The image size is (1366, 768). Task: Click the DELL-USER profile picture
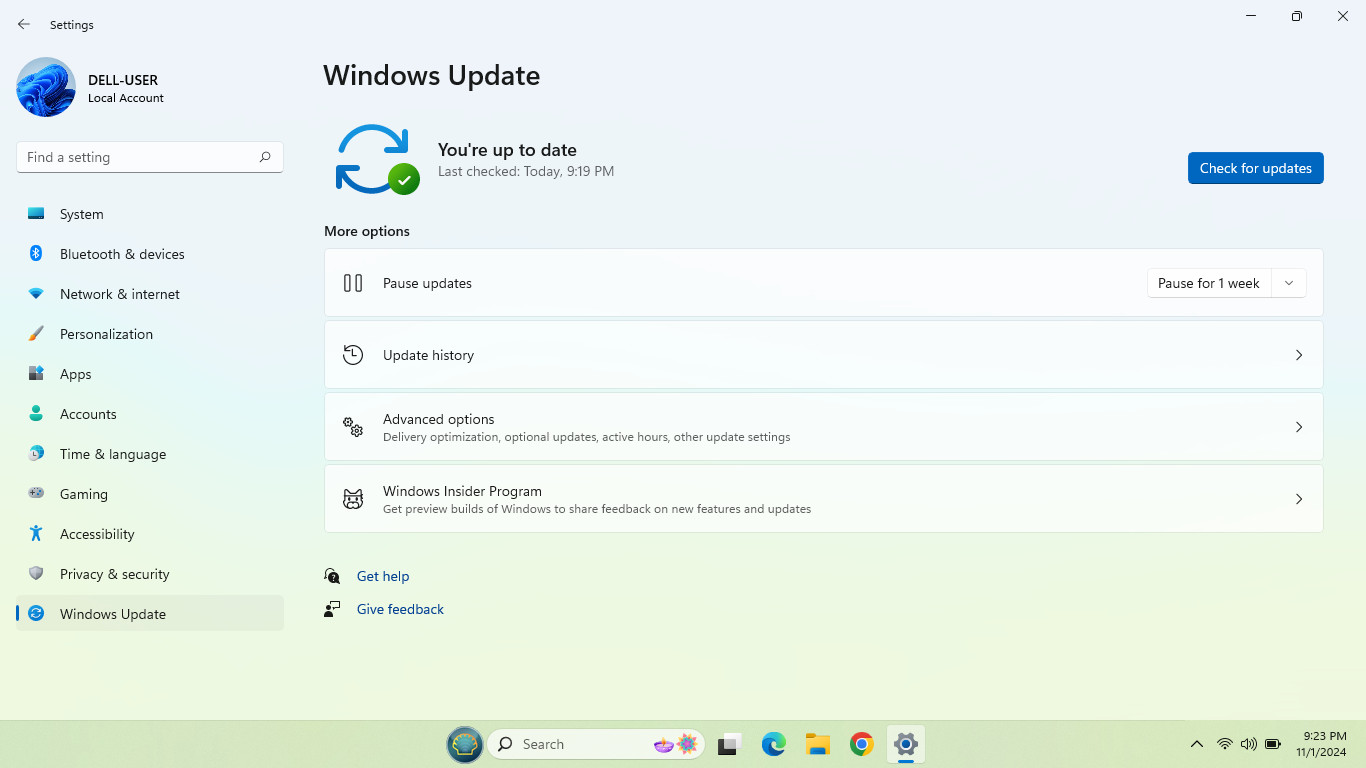pyautogui.click(x=46, y=87)
